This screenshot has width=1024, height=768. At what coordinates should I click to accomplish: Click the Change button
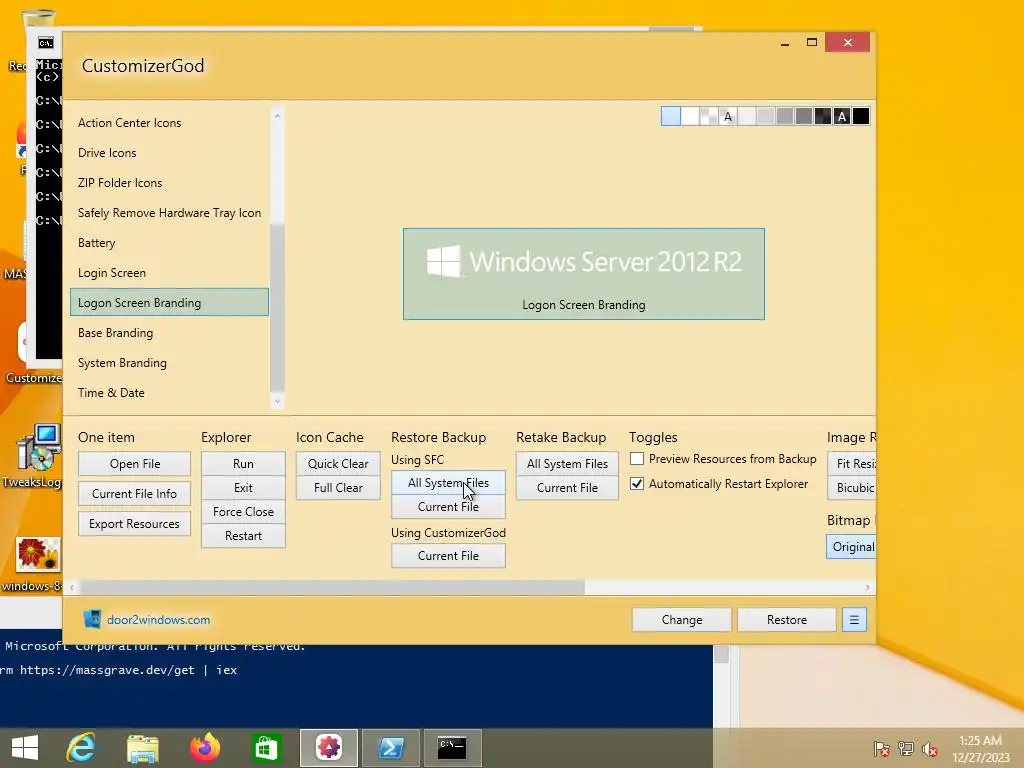pos(682,620)
